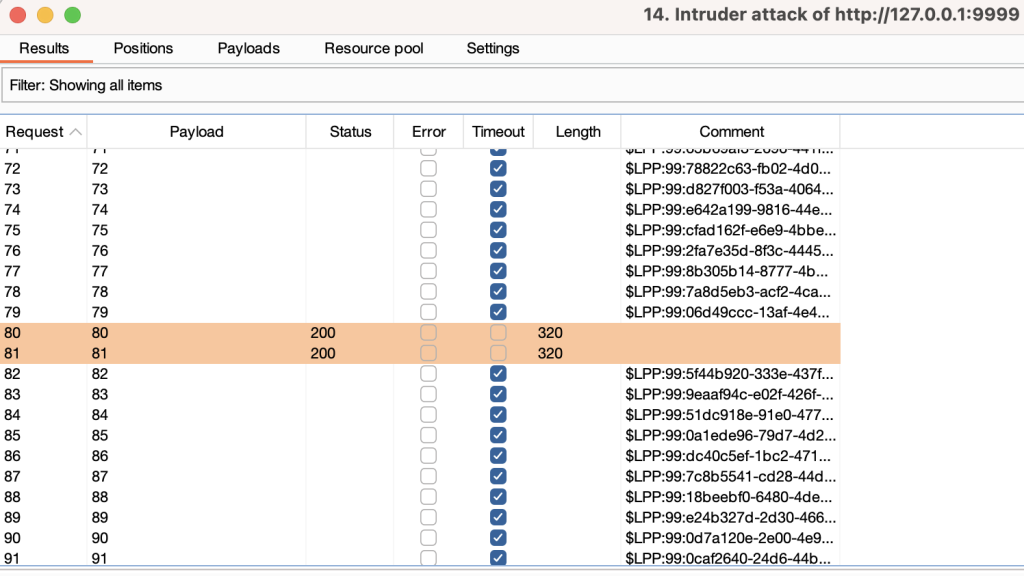
Task: Click the Comment column header
Action: (731, 132)
